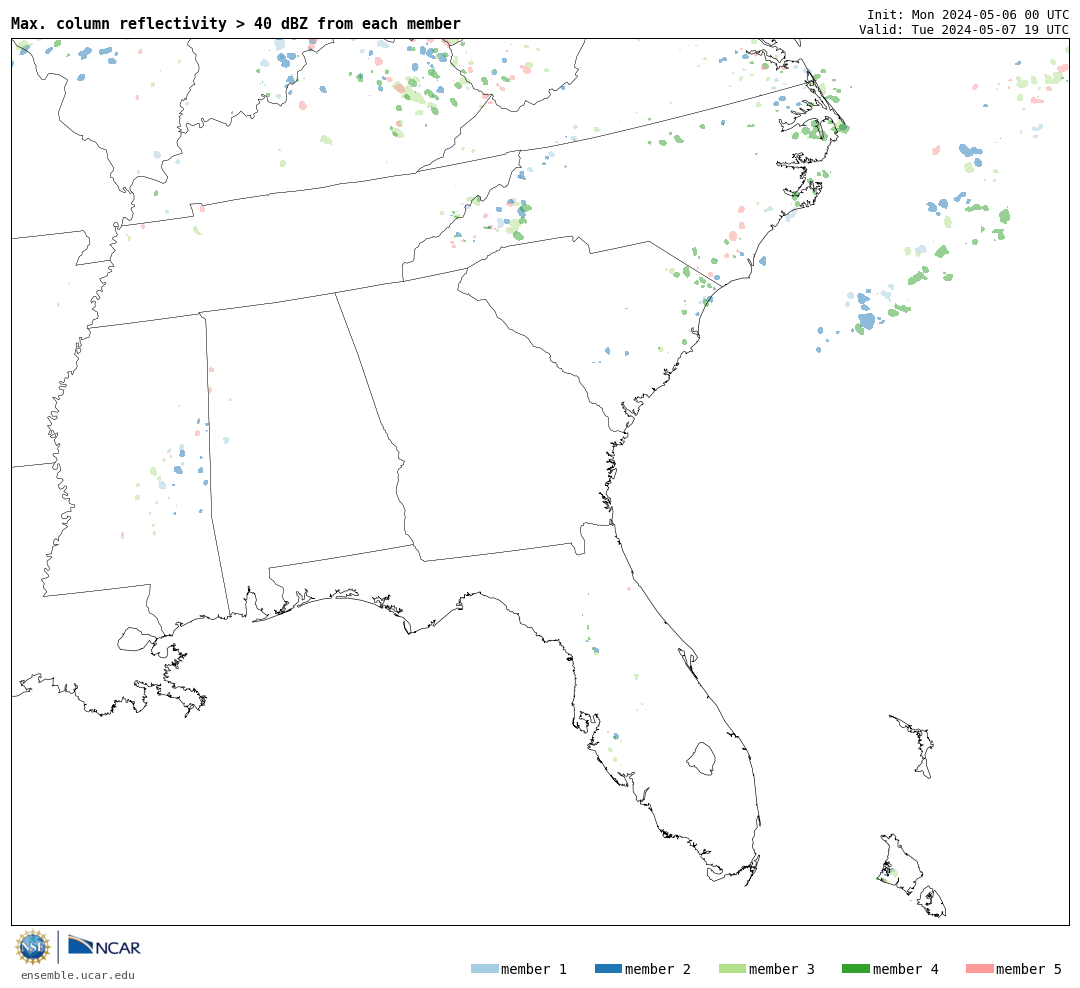The height and width of the screenshot is (988, 1080).
Task: Click the 'member 4' legend label
Action: tap(905, 969)
